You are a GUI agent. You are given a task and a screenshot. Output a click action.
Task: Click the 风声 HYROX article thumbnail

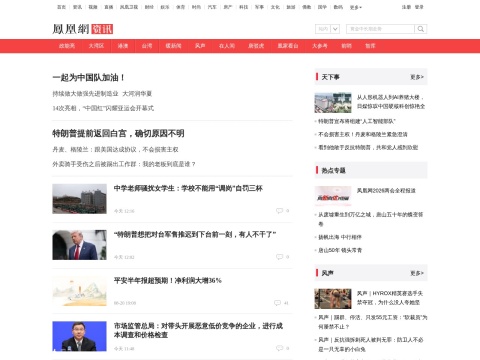point(333,299)
